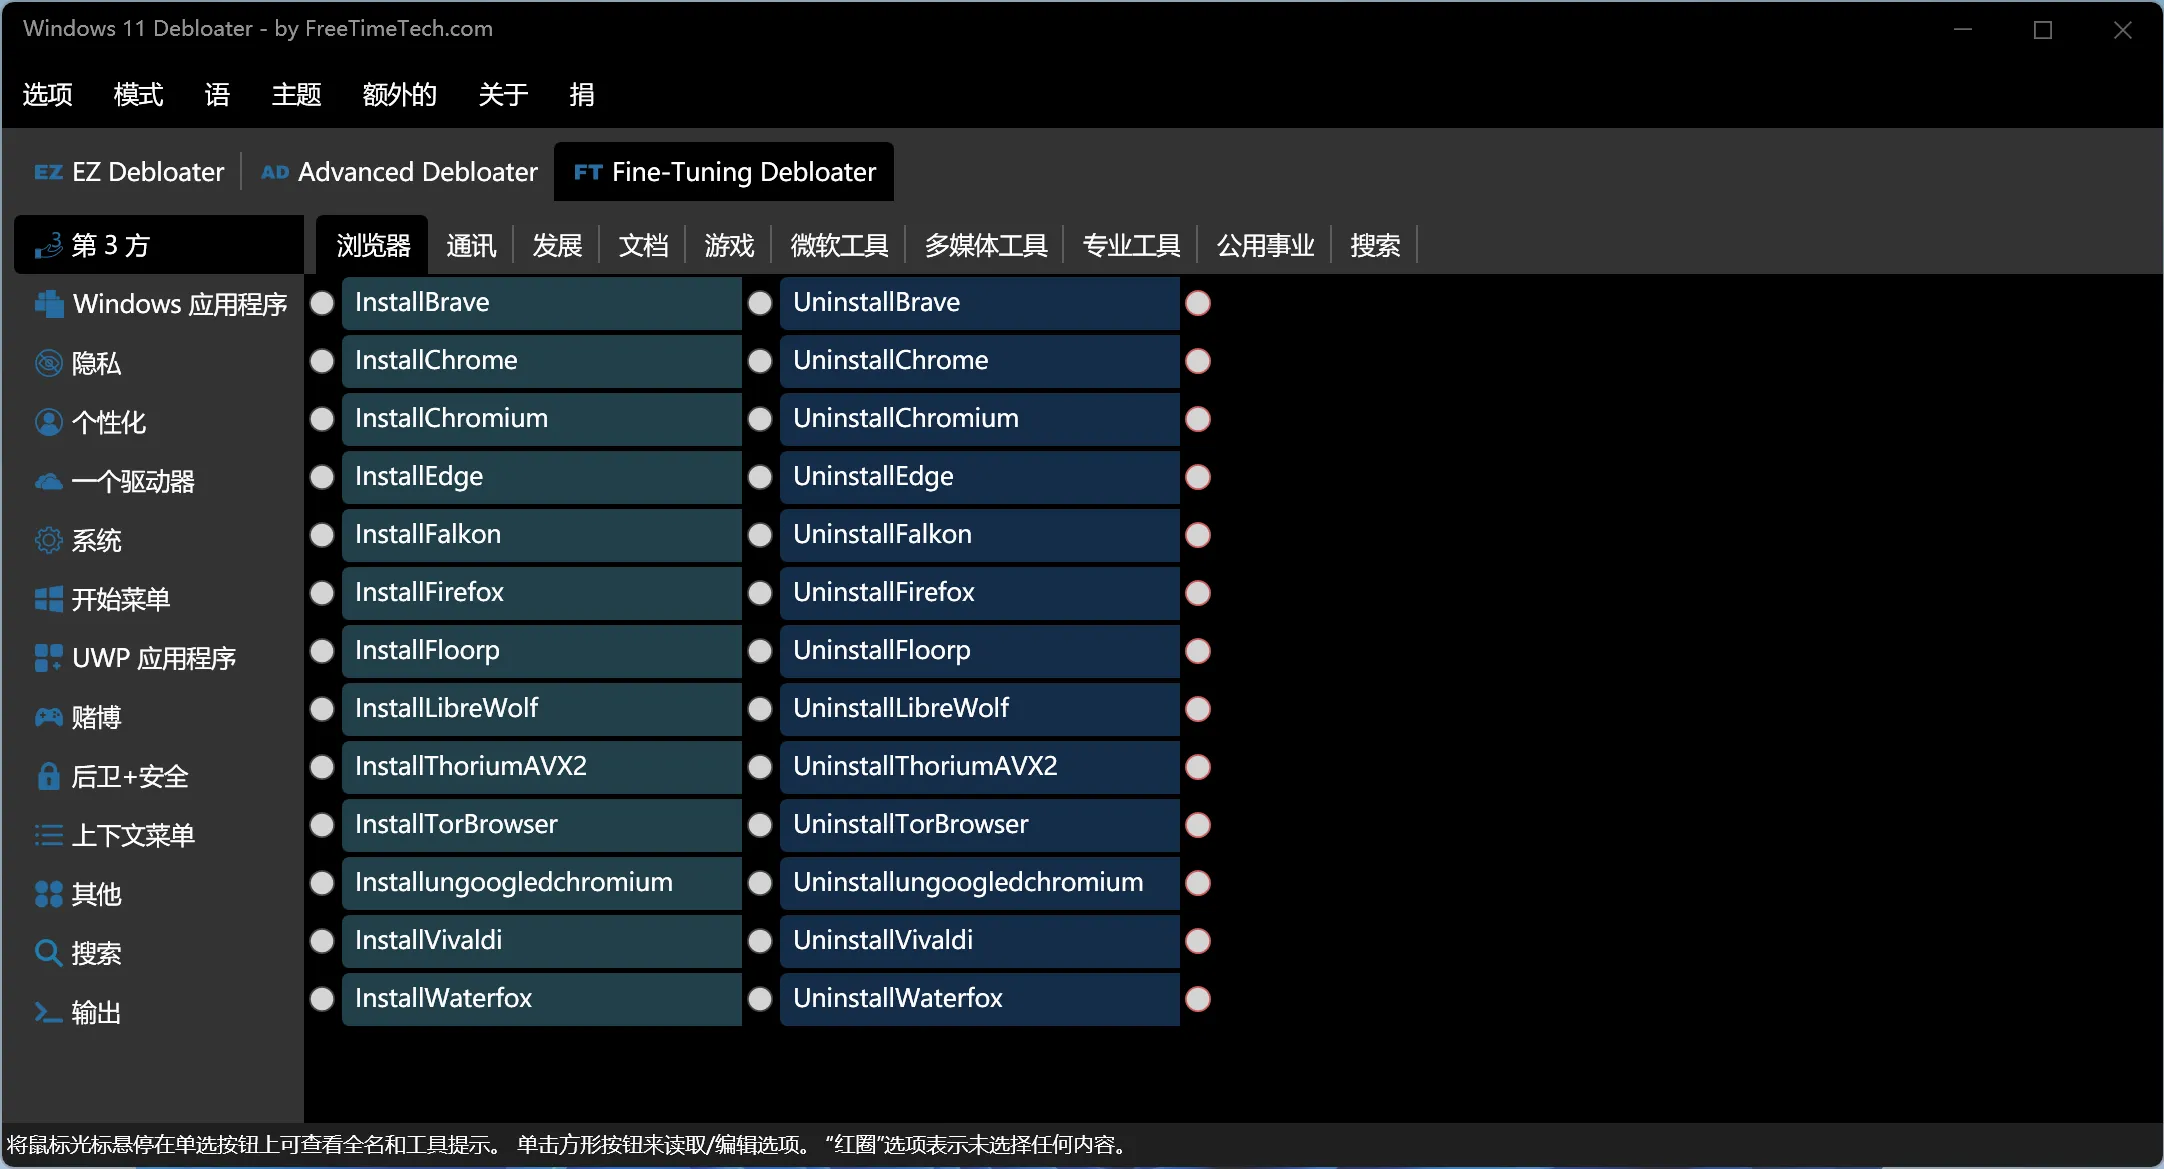Open the 微软工具 tab
The image size is (2164, 1169).
pyautogui.click(x=838, y=245)
